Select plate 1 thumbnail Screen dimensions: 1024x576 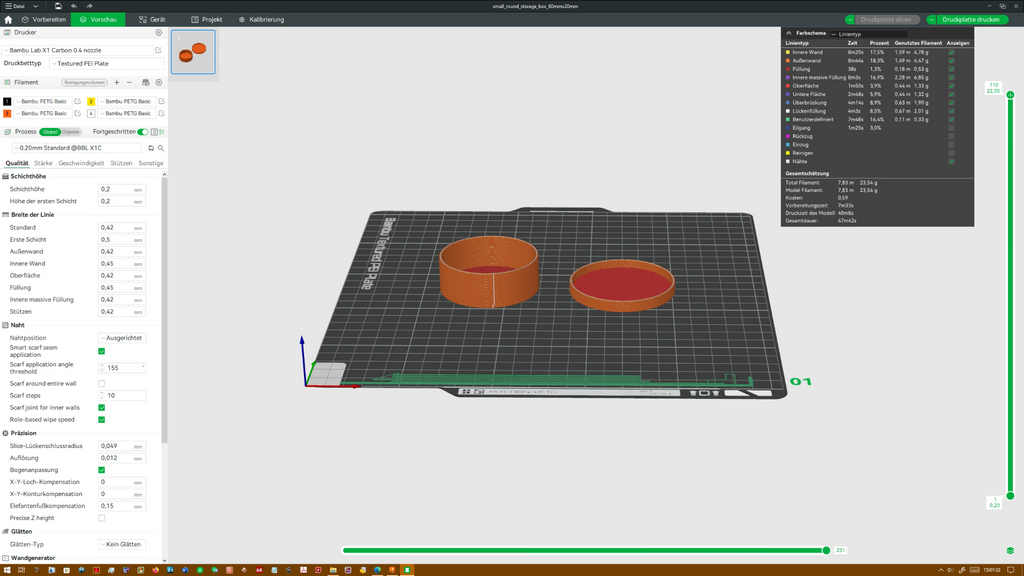(x=193, y=52)
